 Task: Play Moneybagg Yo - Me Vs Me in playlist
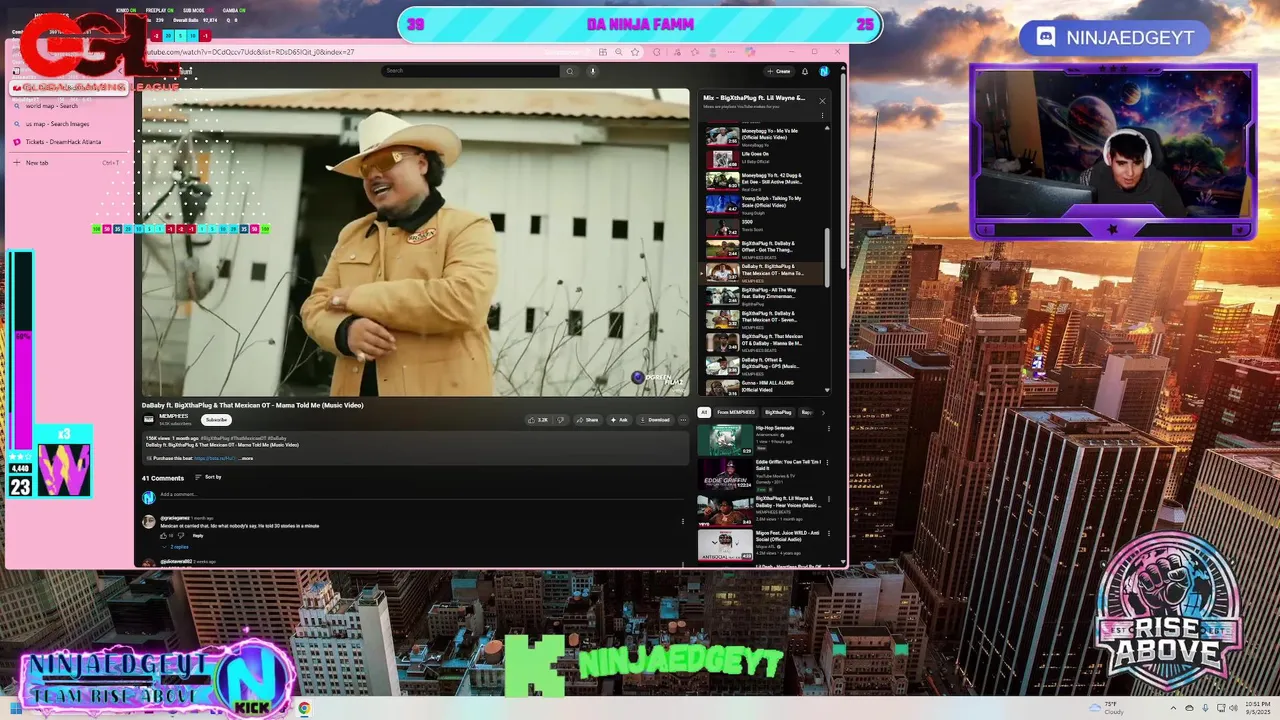click(x=765, y=135)
